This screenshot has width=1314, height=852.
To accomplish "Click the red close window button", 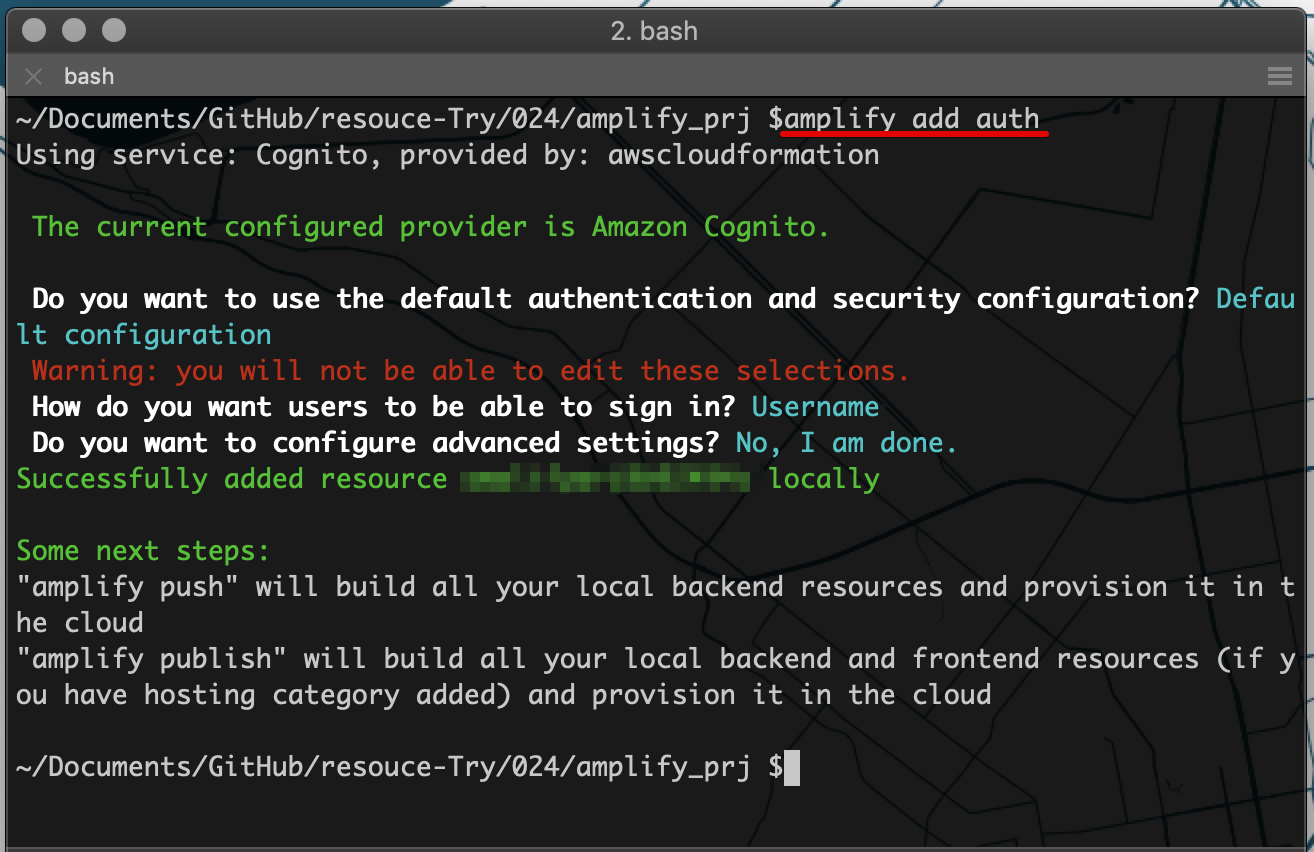I will [x=34, y=30].
